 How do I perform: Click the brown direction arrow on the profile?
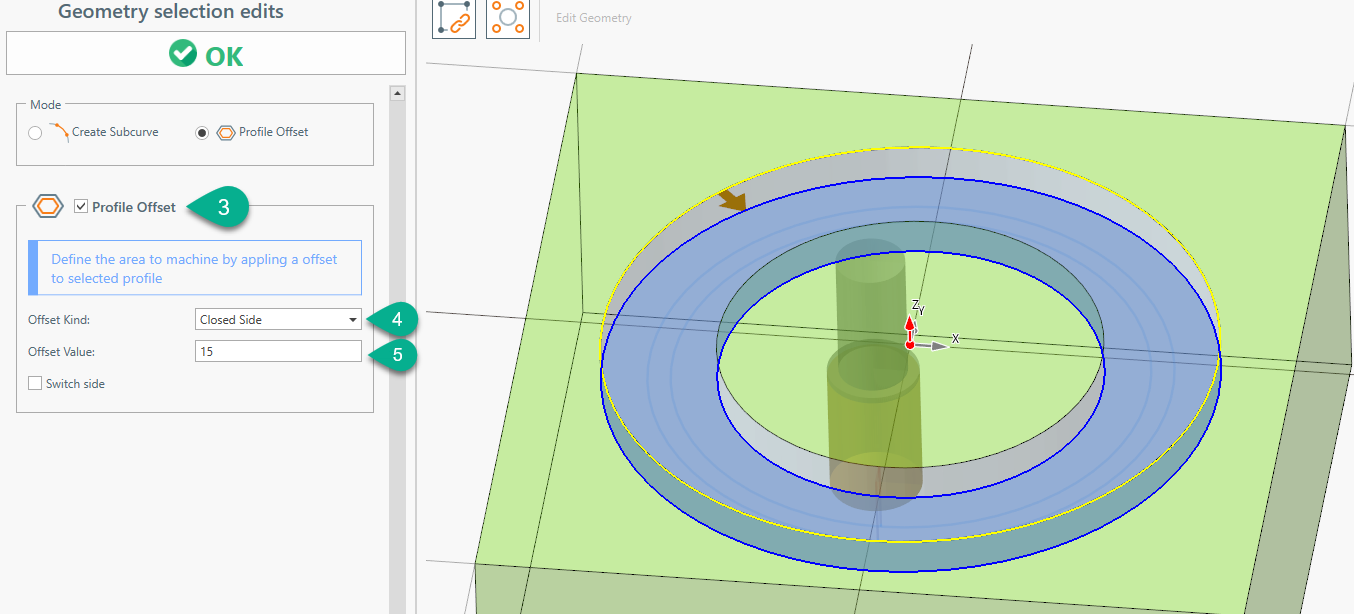coord(733,201)
